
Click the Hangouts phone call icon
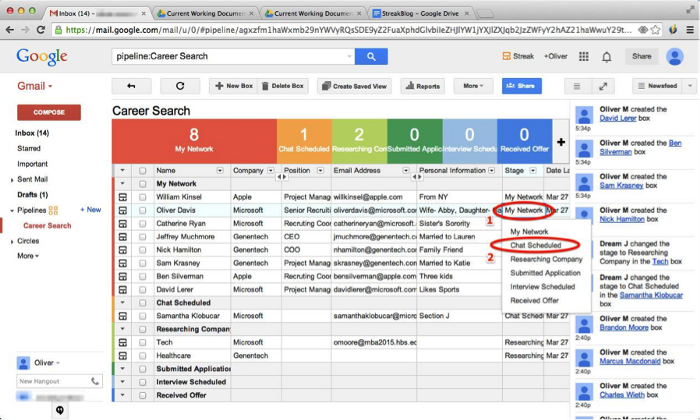[x=95, y=381]
